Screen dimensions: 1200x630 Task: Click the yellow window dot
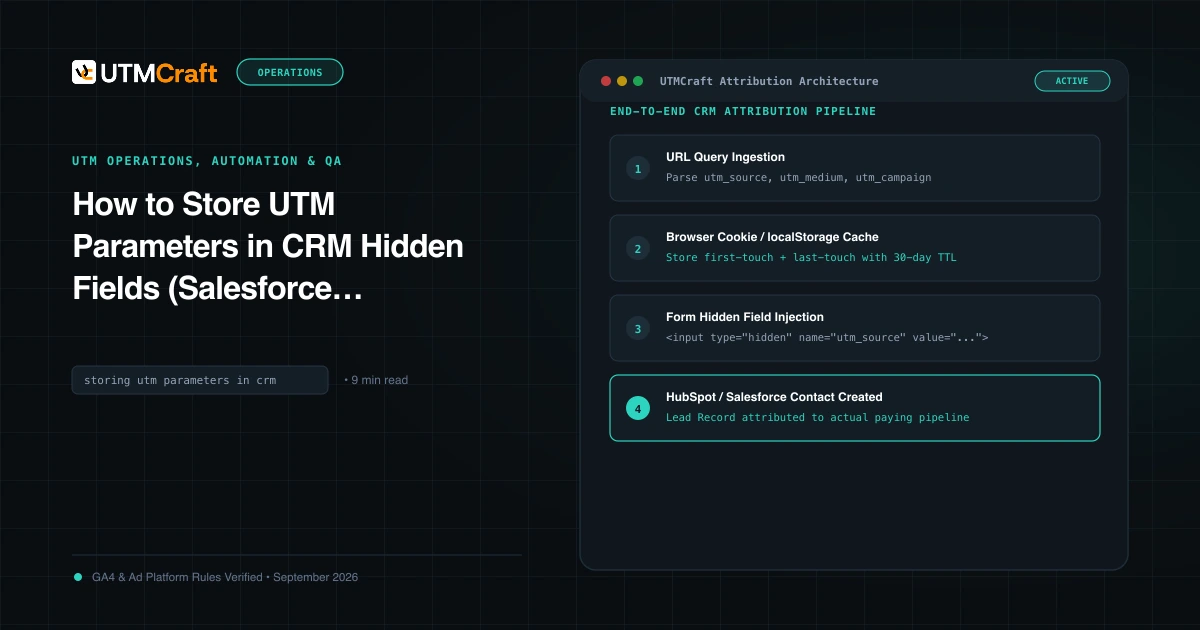tap(622, 81)
